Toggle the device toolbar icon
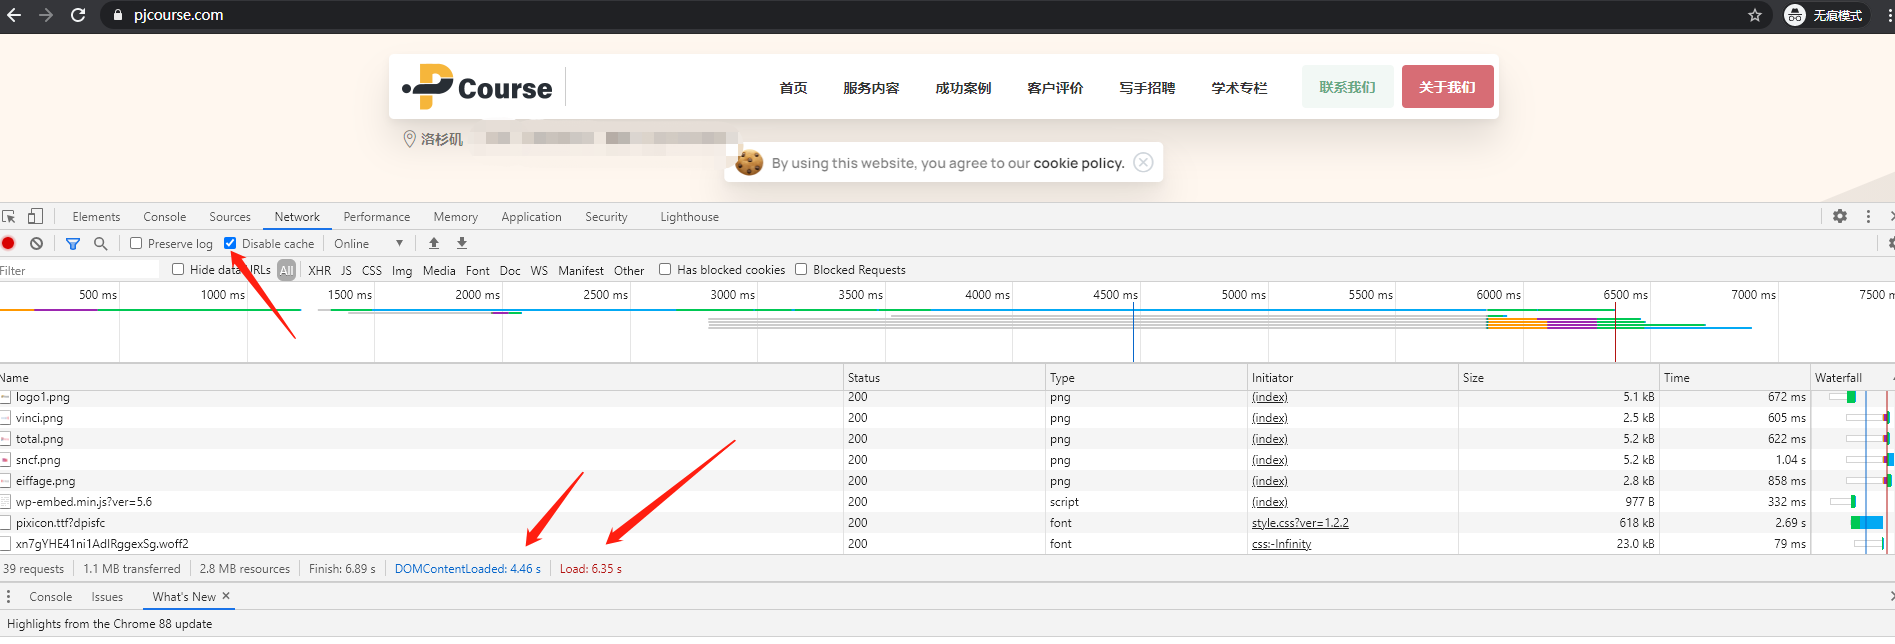Image resolution: width=1895 pixels, height=644 pixels. tap(35, 216)
